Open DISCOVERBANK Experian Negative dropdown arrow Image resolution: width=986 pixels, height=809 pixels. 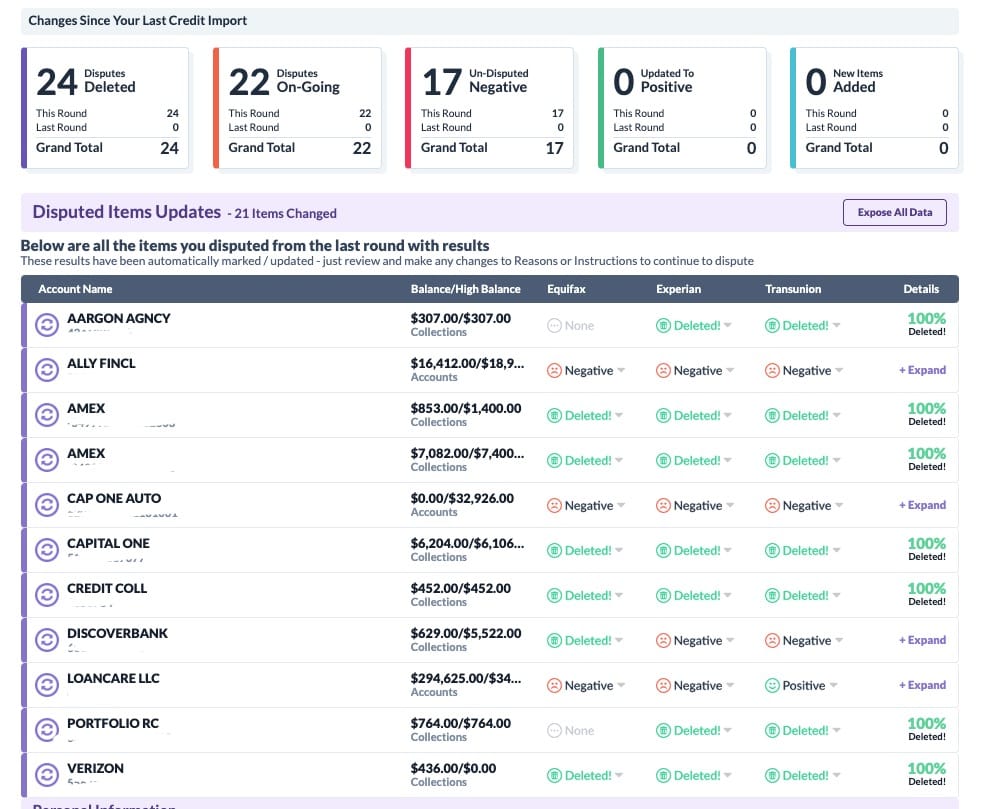(730, 641)
